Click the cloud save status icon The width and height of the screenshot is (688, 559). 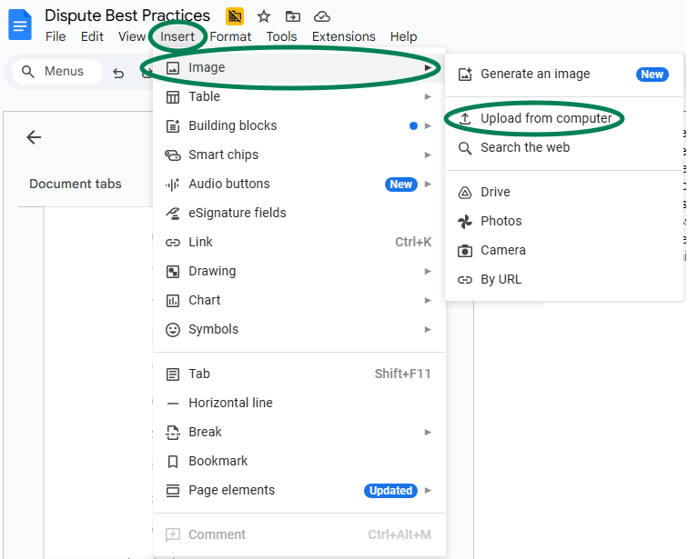tap(322, 16)
